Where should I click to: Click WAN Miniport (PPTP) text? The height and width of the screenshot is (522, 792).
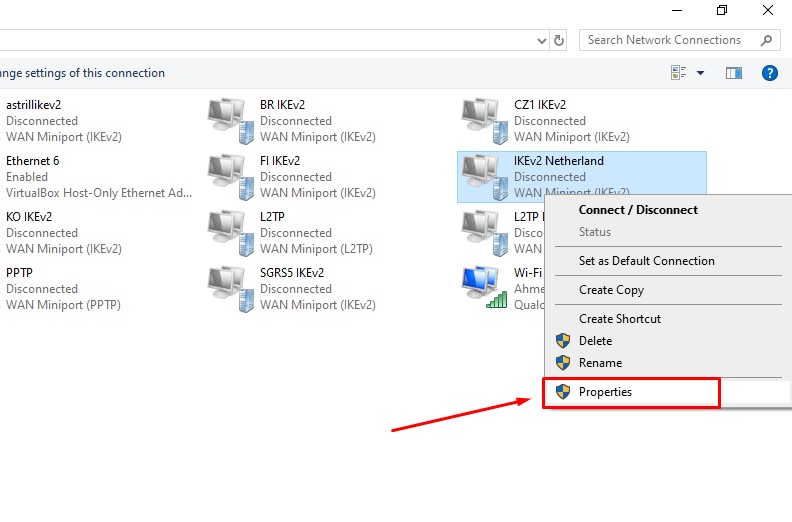click(63, 305)
